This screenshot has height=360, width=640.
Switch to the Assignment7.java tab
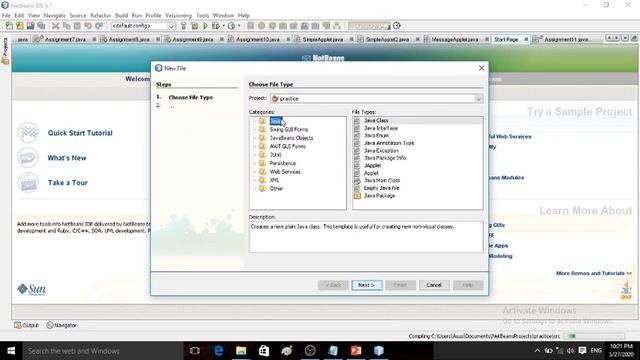[x=65, y=39]
